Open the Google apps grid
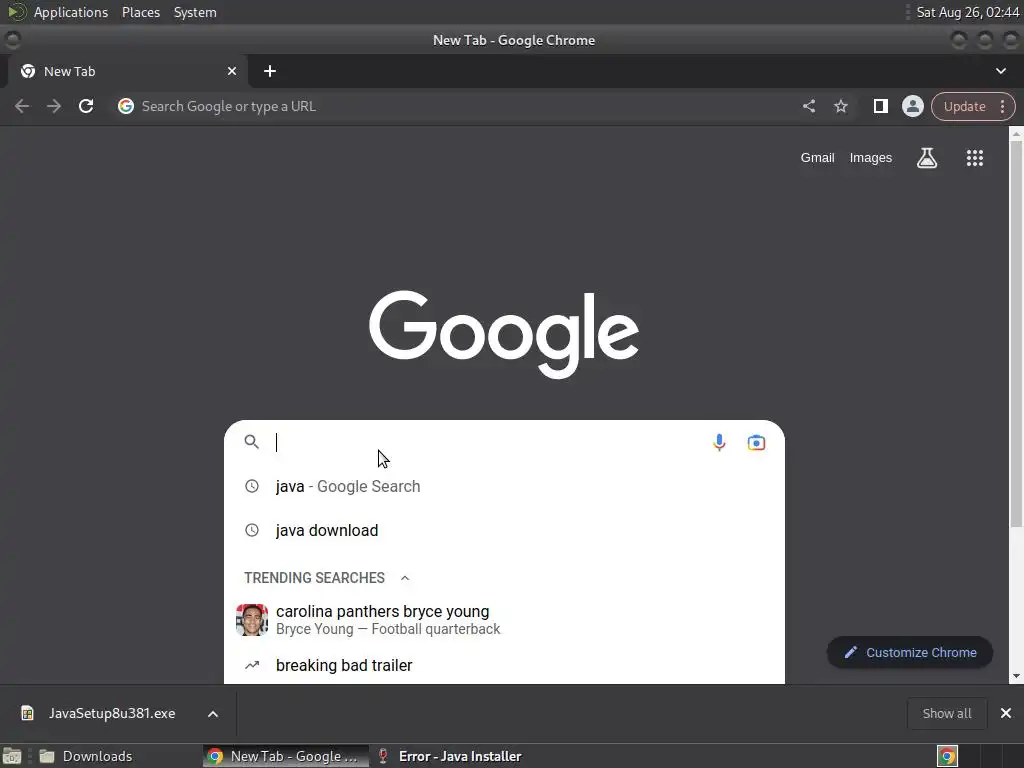 [x=974, y=157]
